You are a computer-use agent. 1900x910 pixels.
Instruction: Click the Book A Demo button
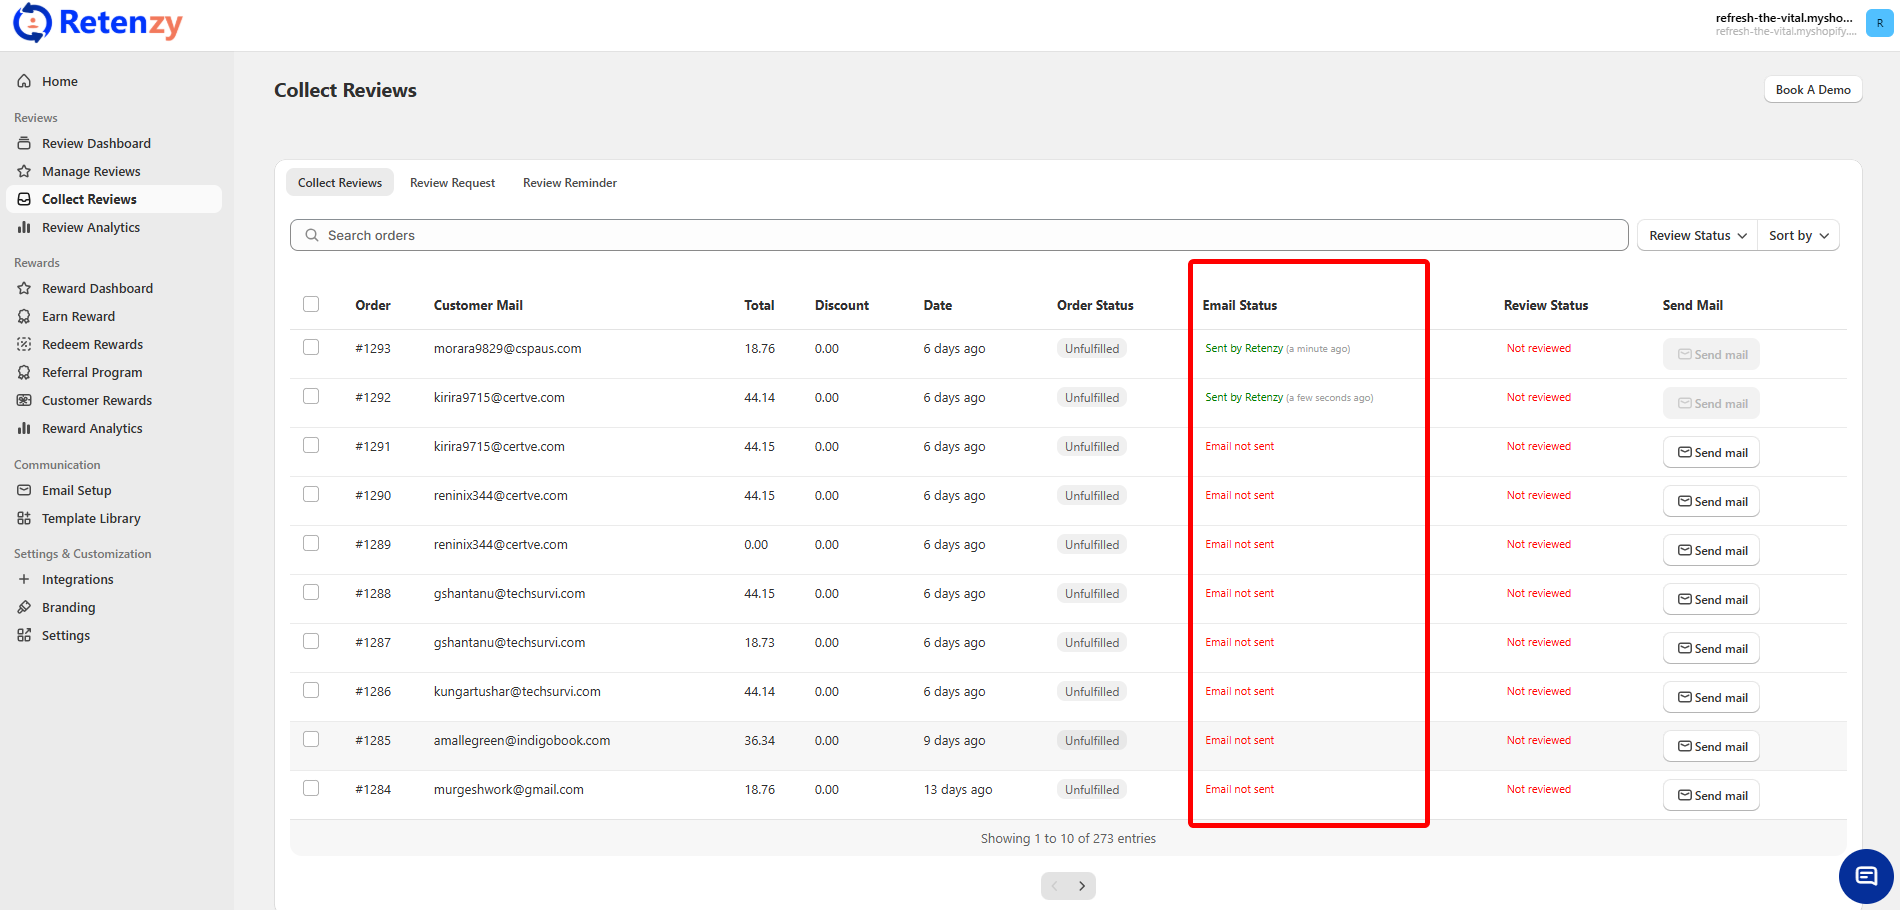pyautogui.click(x=1812, y=90)
